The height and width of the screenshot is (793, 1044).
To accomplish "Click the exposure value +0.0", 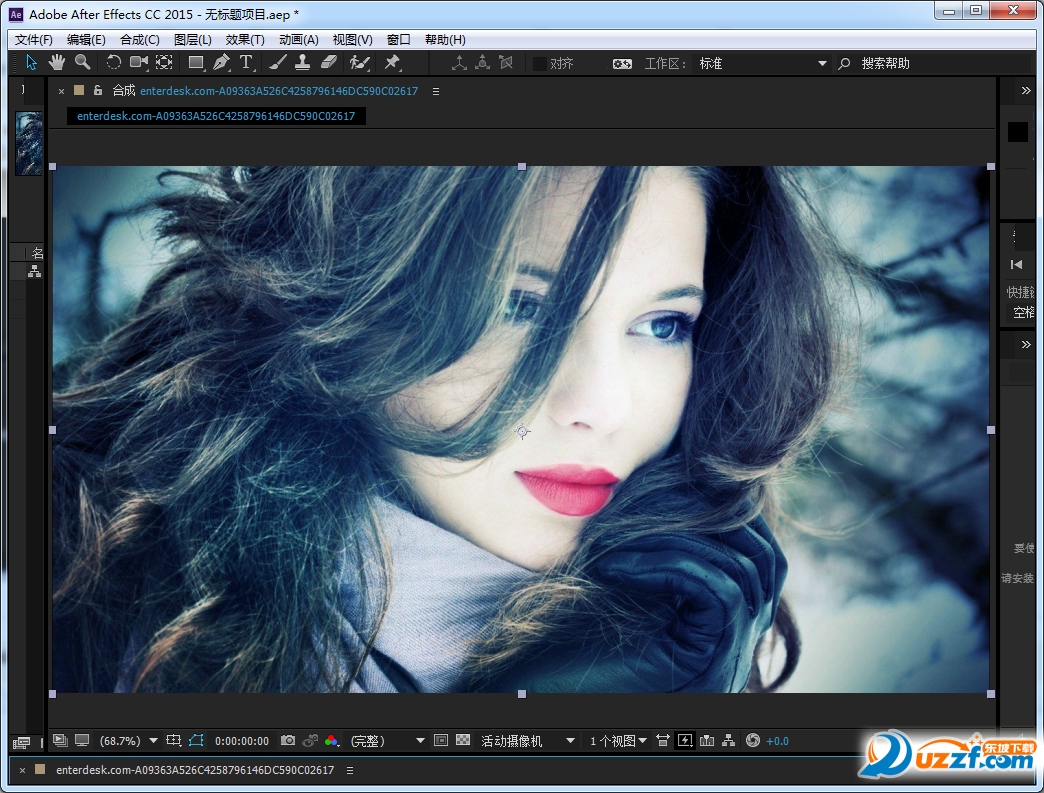I will [777, 741].
